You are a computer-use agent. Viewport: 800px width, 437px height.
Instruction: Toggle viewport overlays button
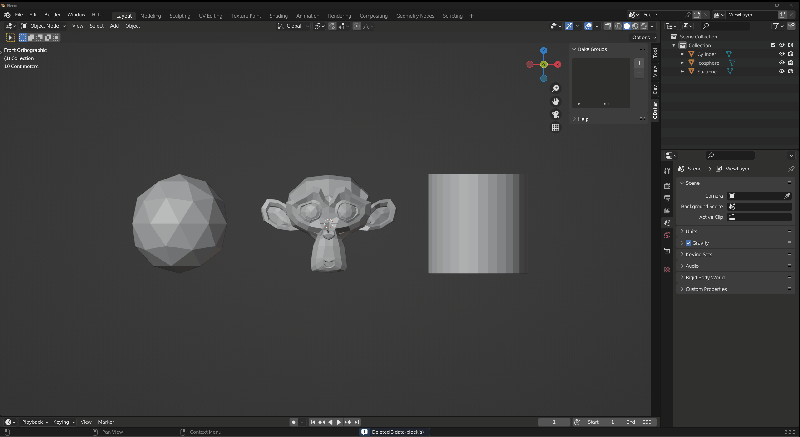coord(588,26)
